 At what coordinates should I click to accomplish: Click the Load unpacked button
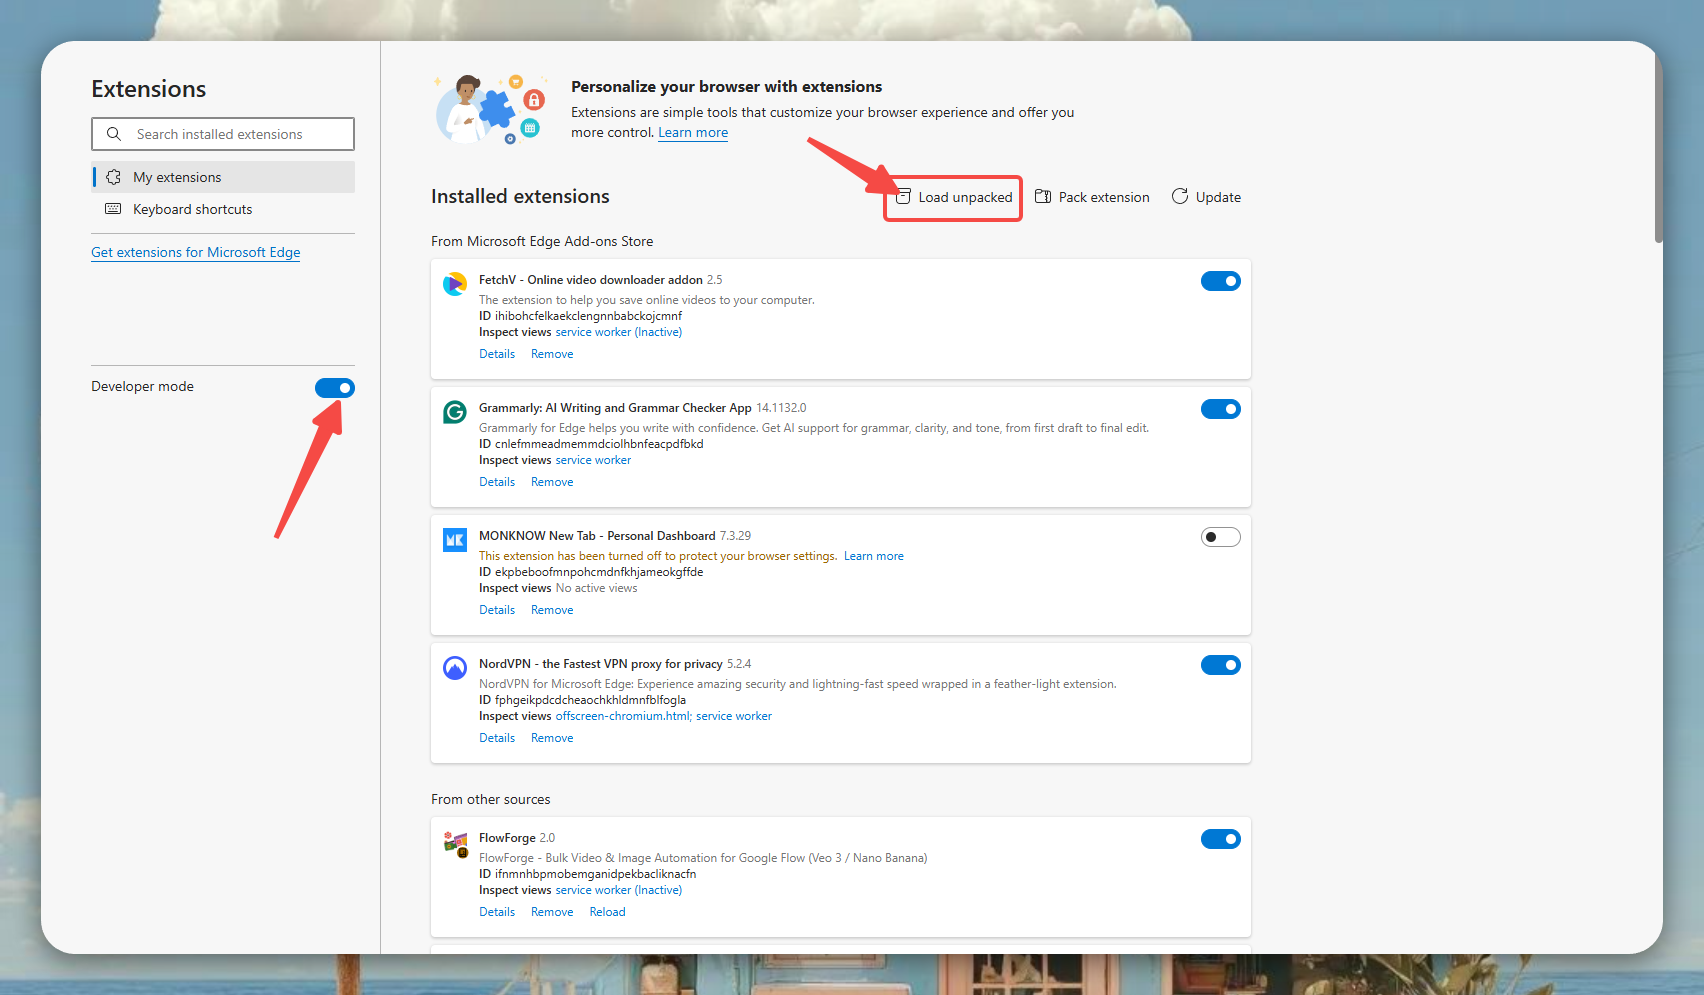tap(954, 197)
